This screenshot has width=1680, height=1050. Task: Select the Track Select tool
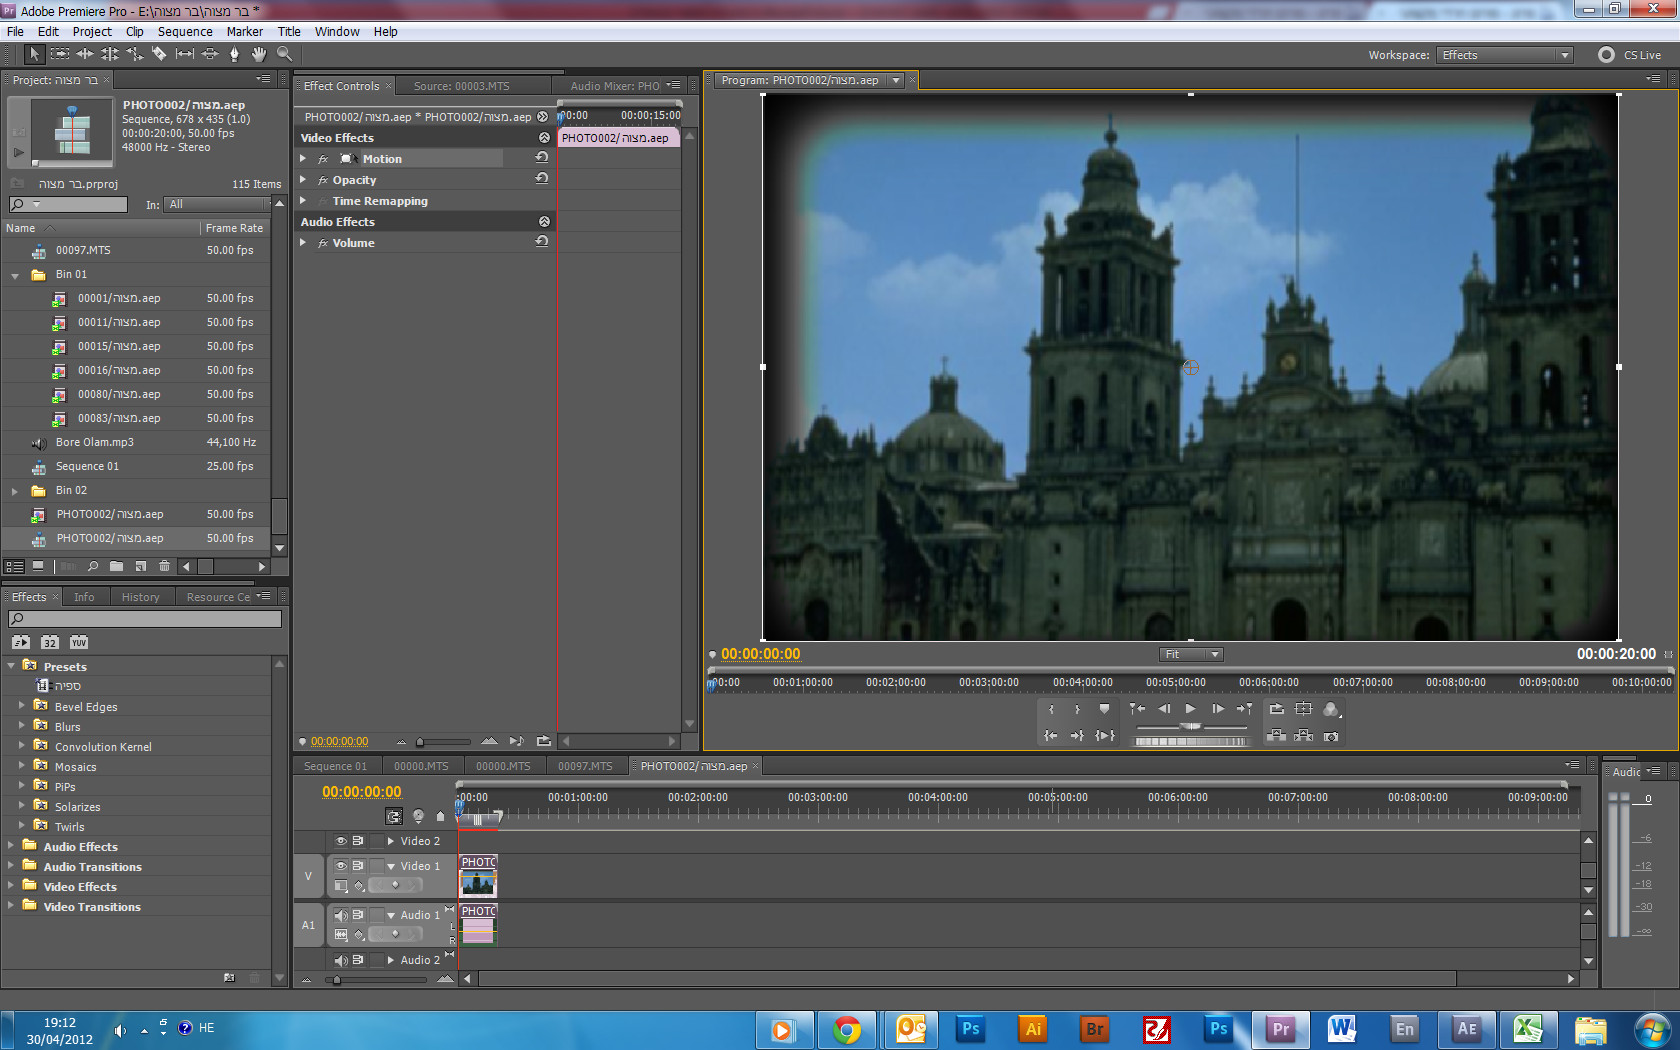point(60,54)
